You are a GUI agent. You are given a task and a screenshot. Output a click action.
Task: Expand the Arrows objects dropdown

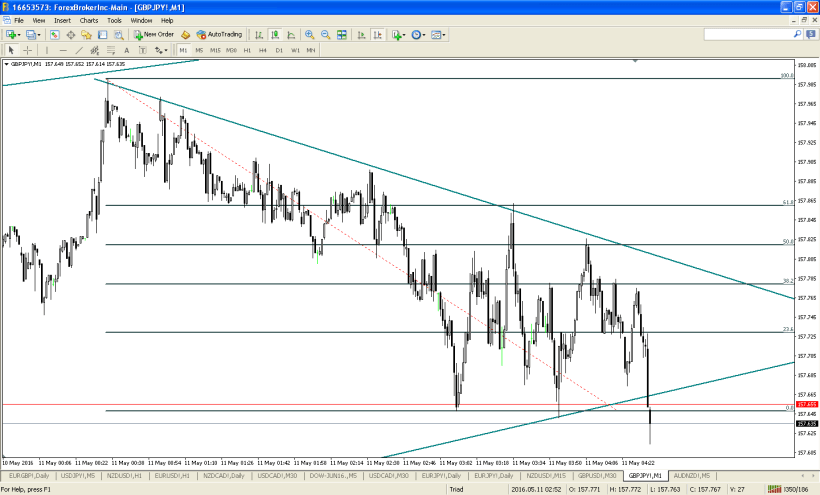pyautogui.click(x=166, y=50)
